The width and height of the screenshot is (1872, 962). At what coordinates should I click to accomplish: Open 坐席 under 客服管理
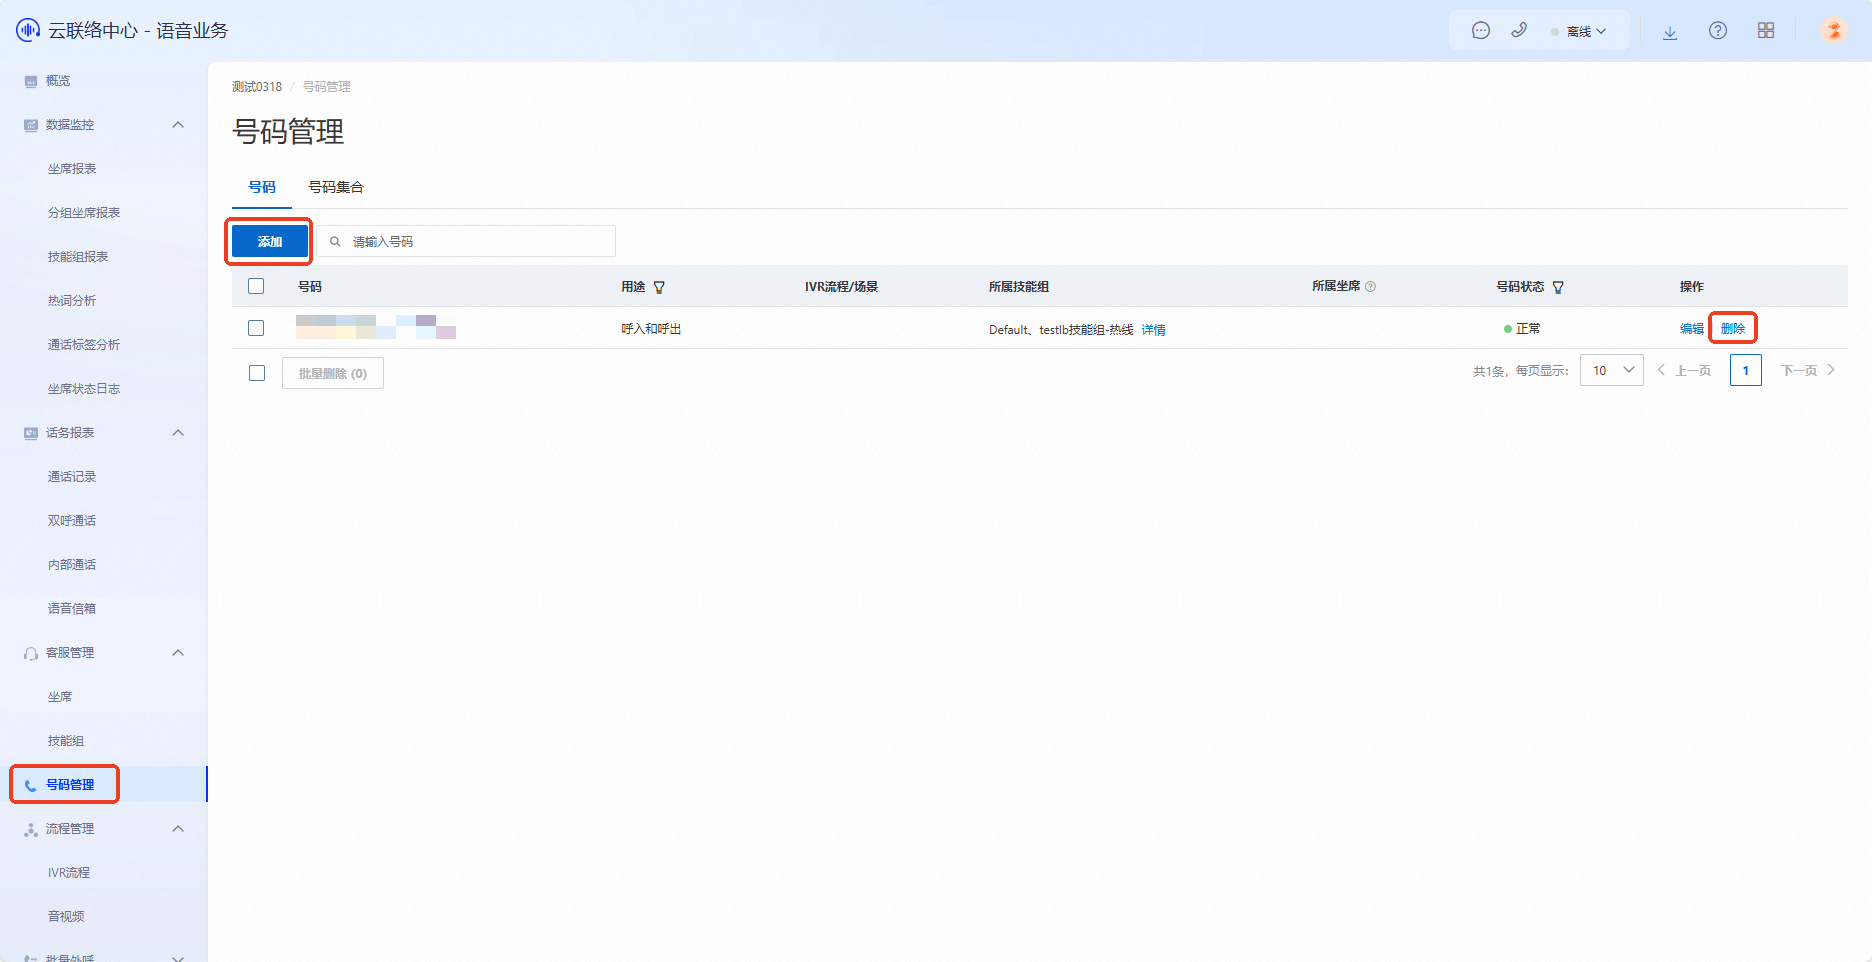(x=60, y=697)
